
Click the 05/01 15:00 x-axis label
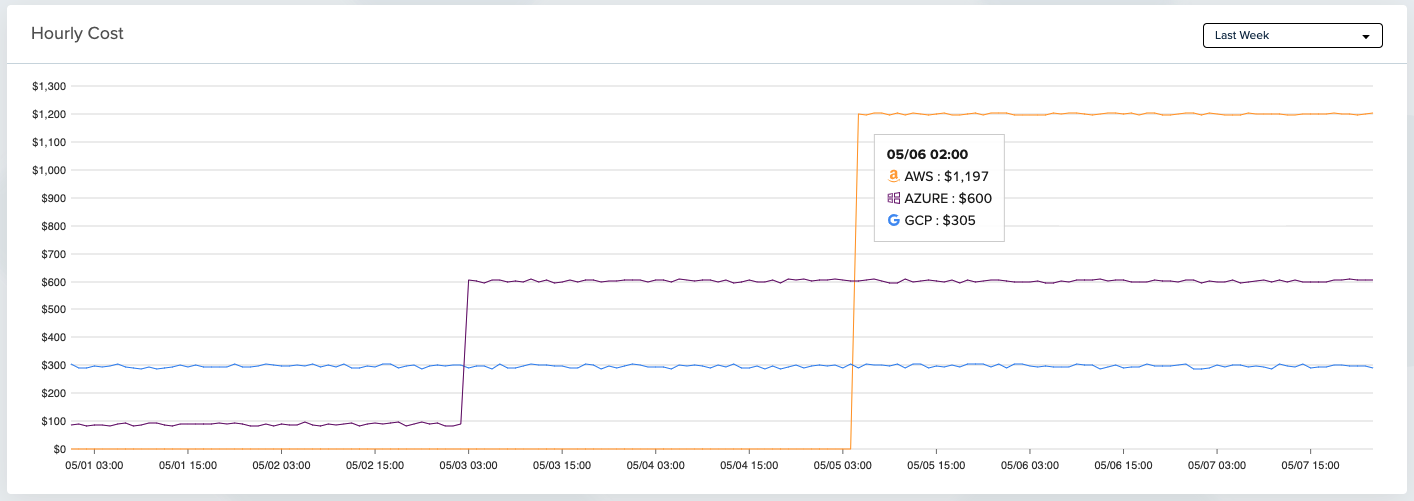(x=187, y=465)
